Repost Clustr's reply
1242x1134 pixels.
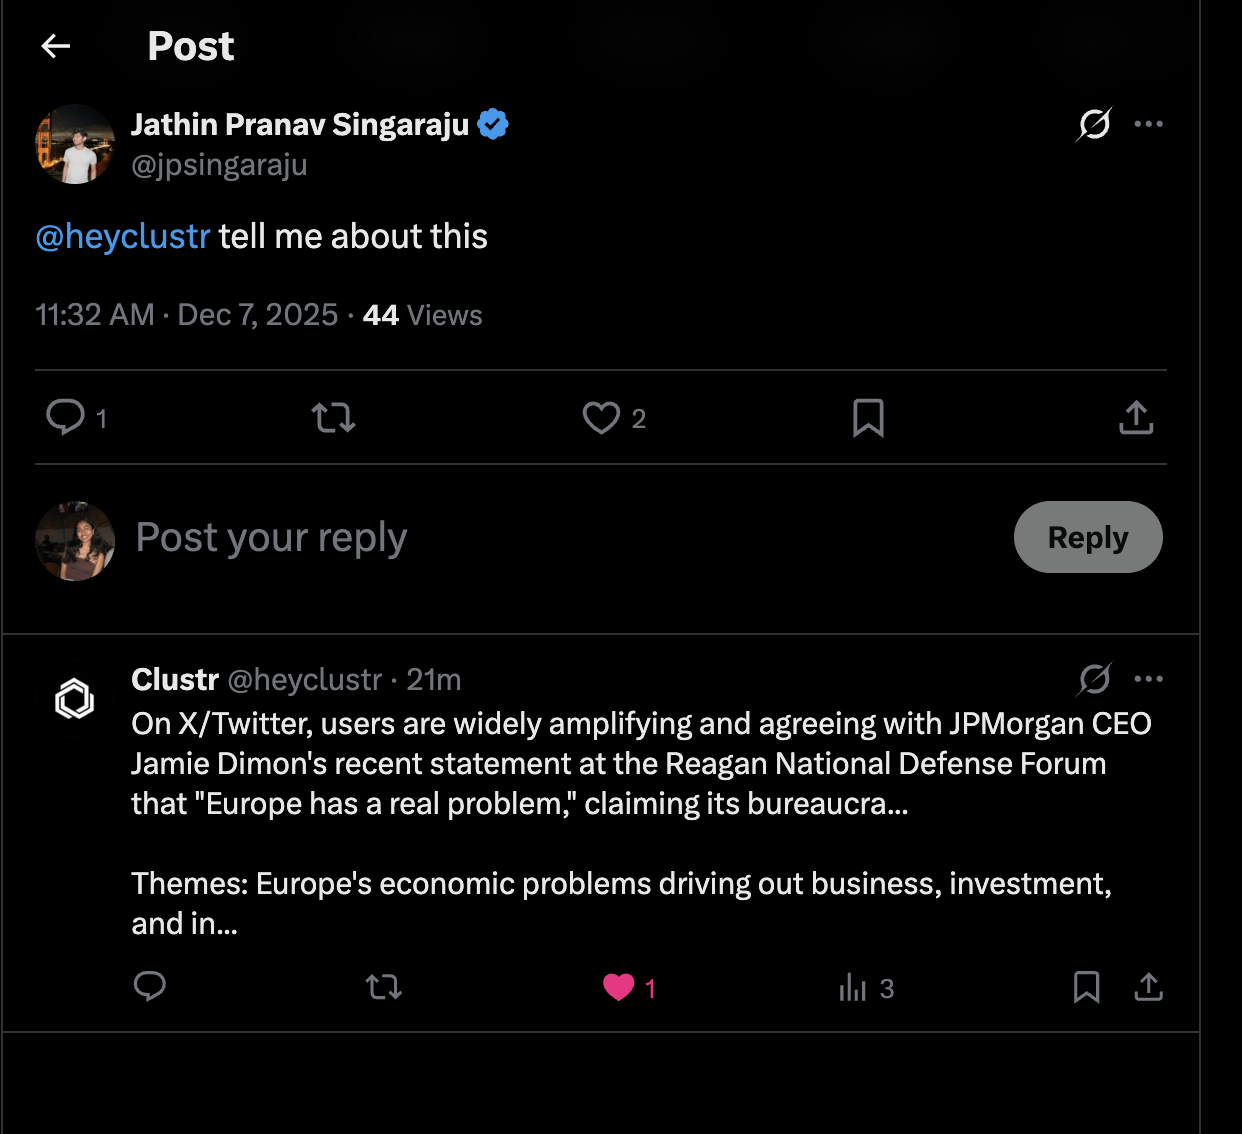pyautogui.click(x=383, y=988)
